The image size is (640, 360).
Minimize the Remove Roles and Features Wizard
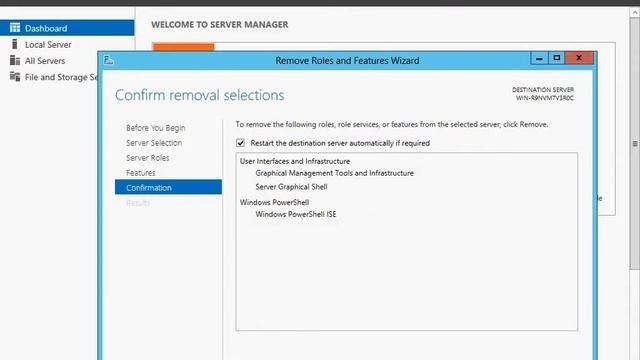point(539,58)
